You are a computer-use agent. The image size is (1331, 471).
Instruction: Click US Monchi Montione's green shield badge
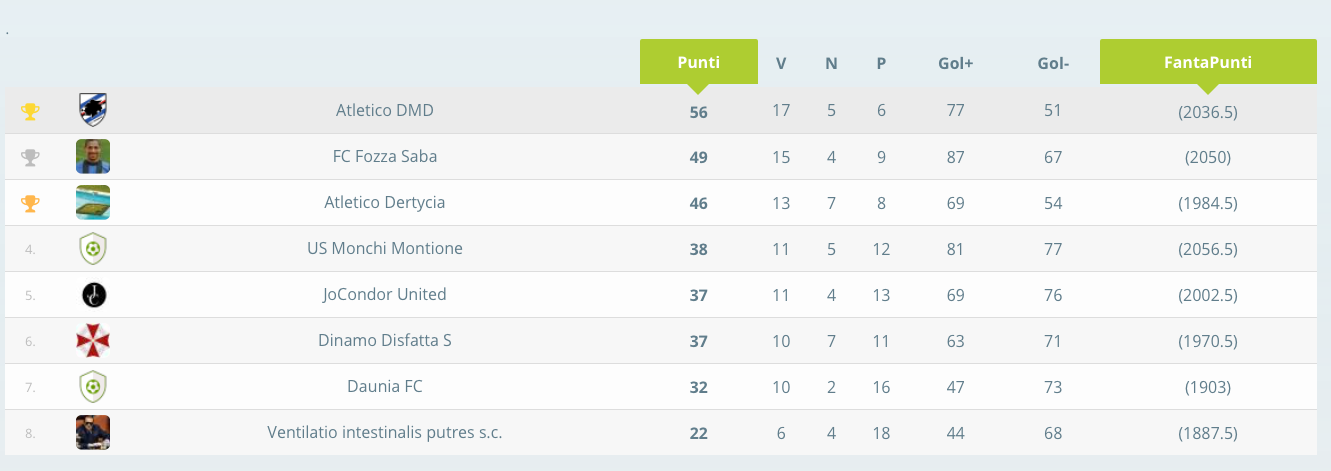coord(93,248)
